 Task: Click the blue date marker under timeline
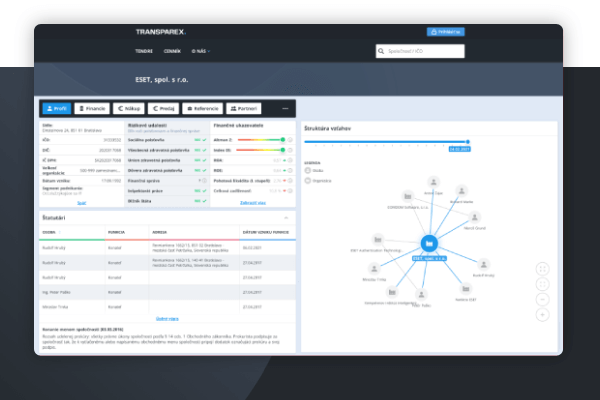460,149
